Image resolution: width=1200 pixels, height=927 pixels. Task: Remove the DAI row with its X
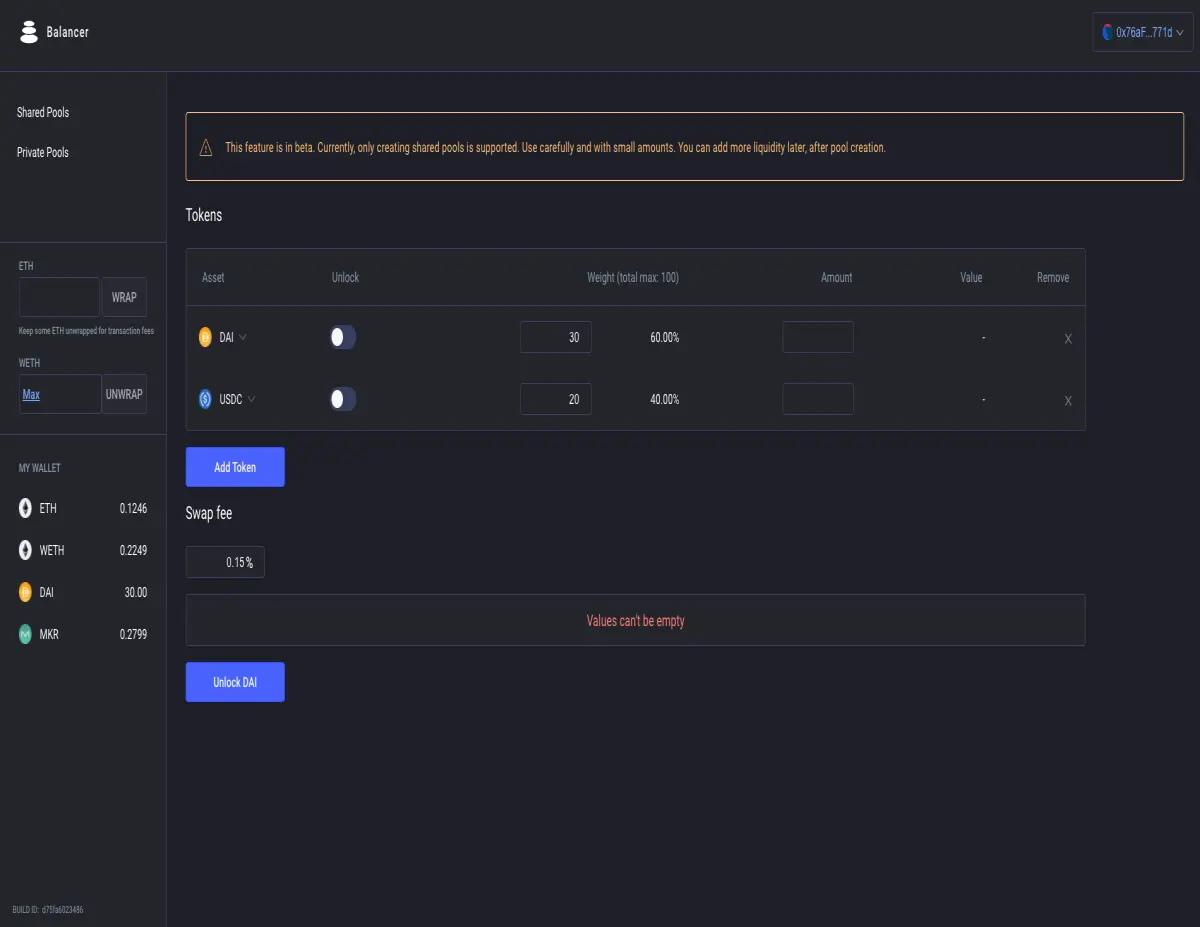(1068, 339)
